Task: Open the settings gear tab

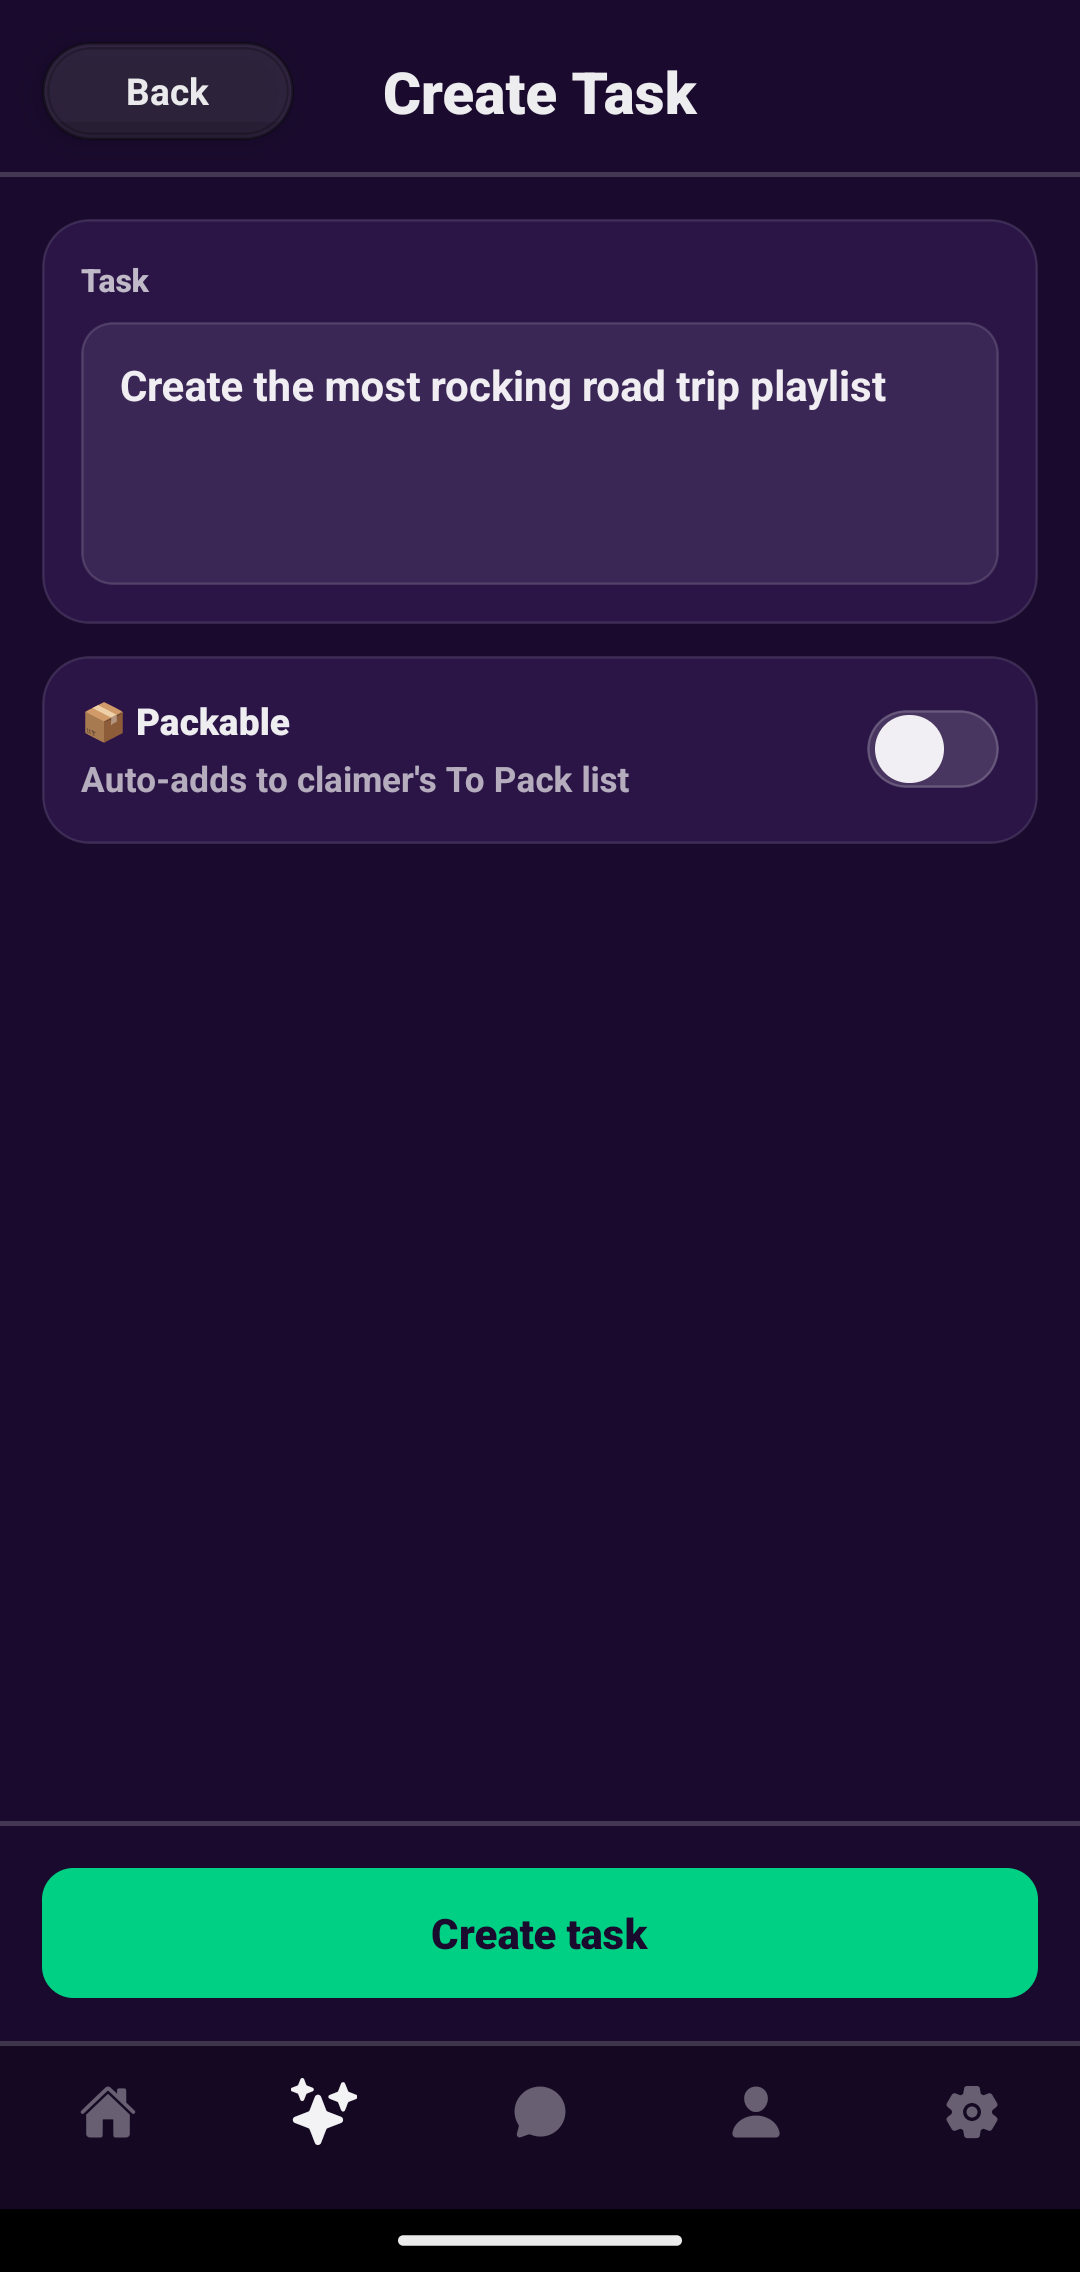Action: 972,2112
